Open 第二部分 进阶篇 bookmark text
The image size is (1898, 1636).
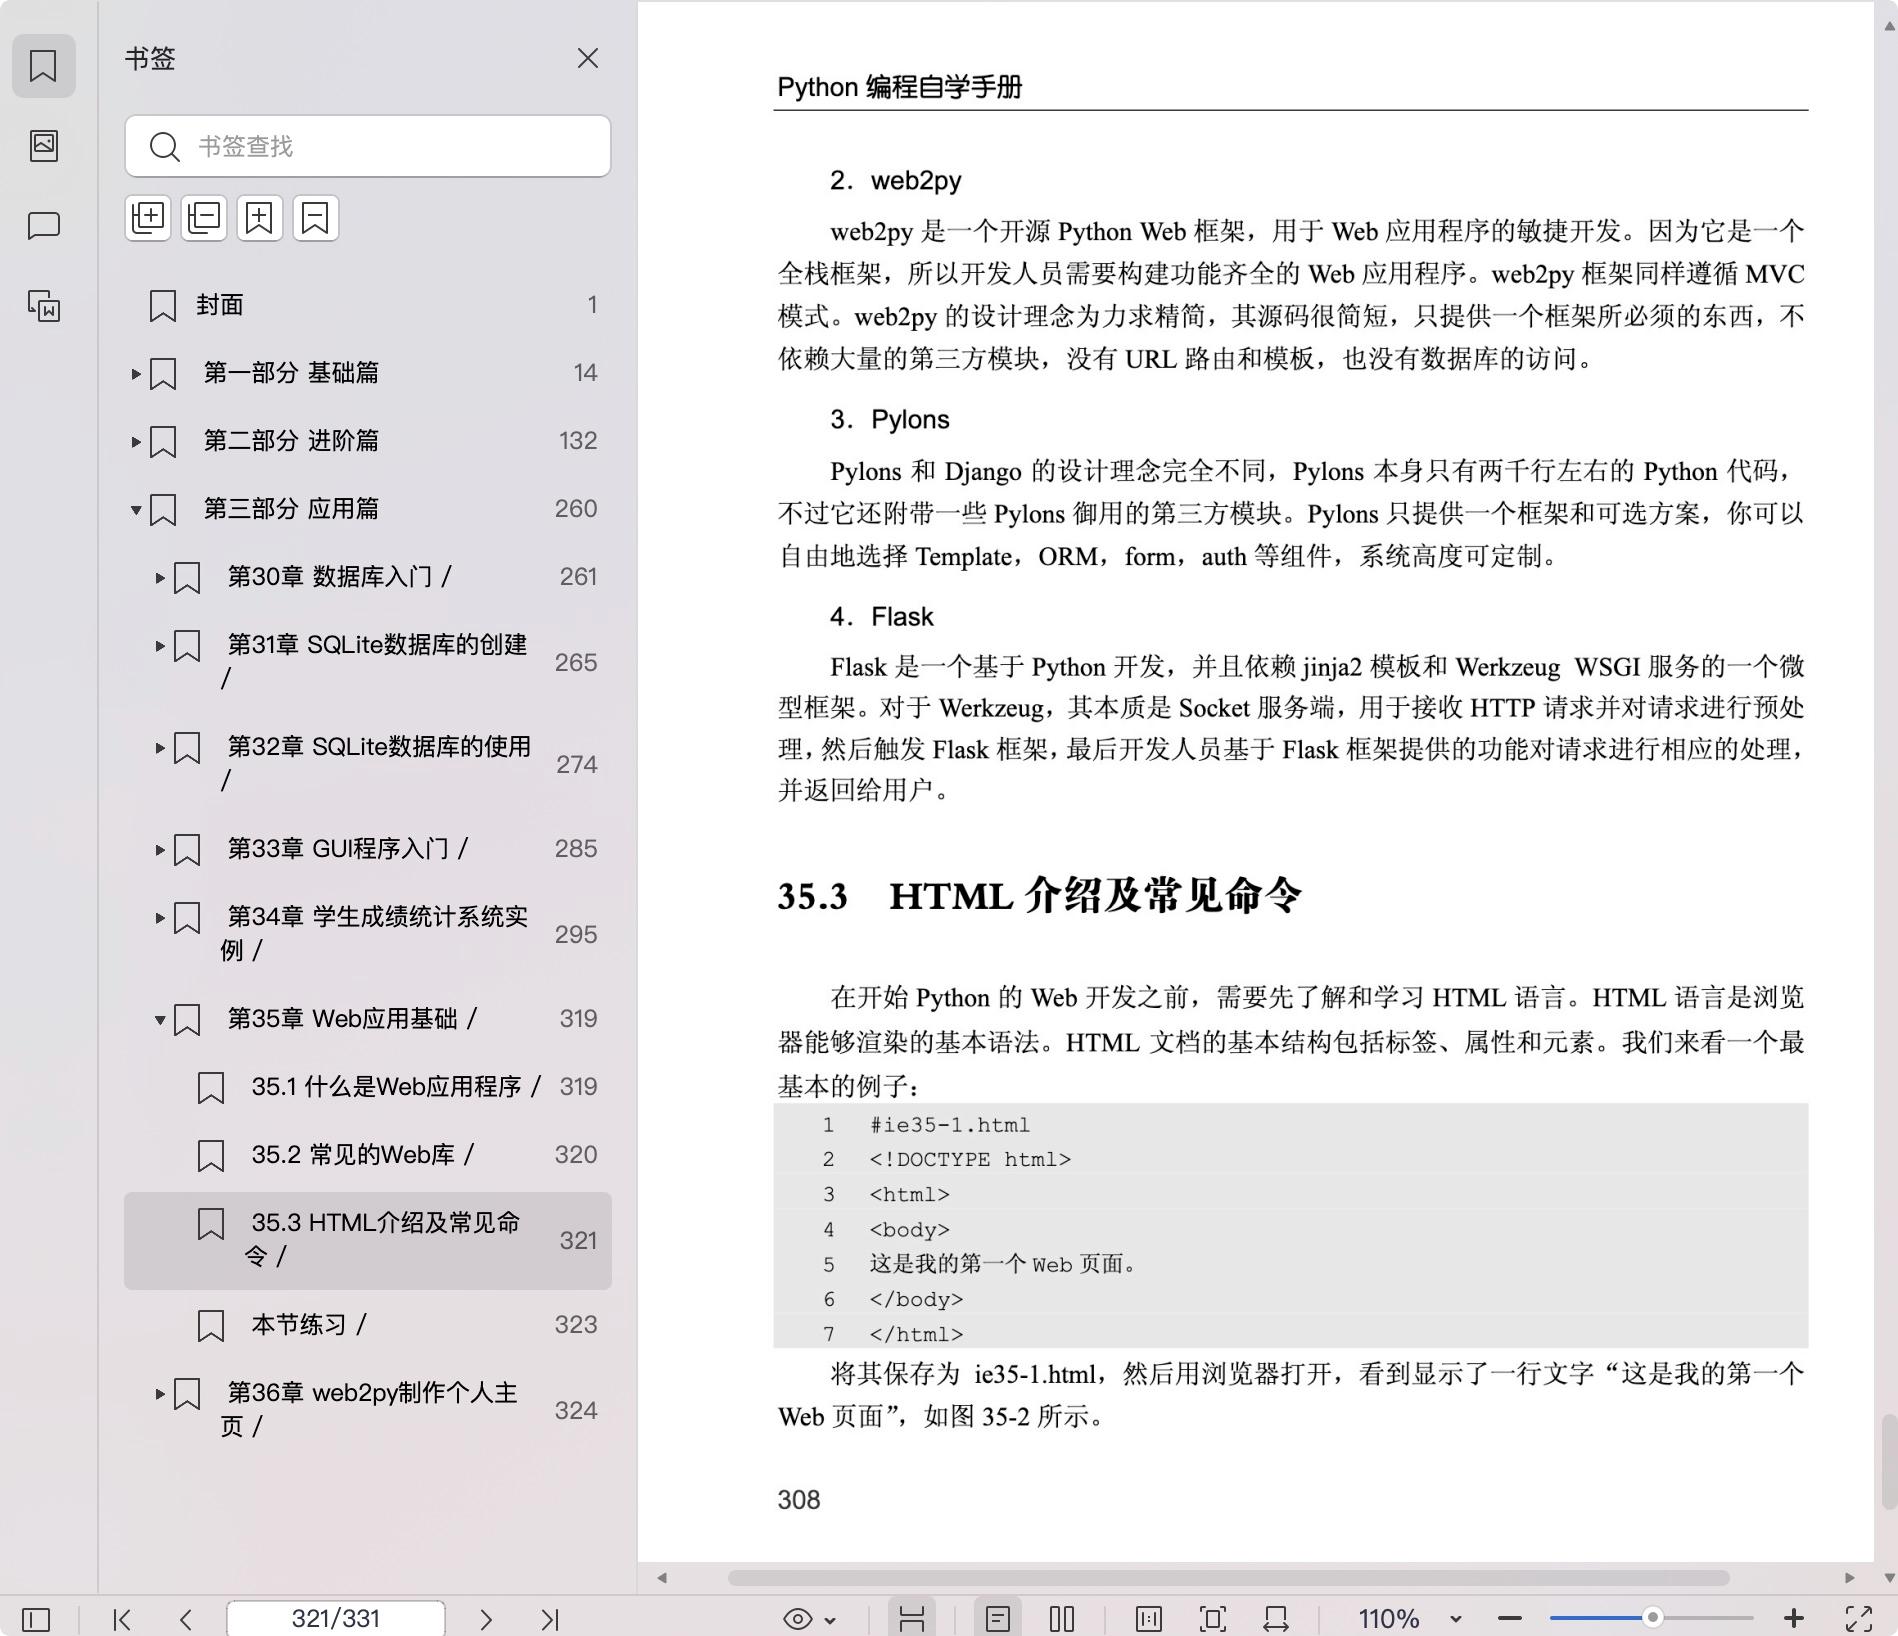291,441
